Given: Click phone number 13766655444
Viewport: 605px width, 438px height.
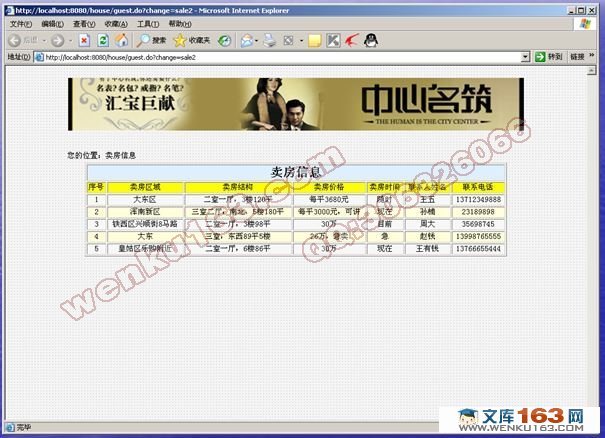Looking at the screenshot, I should click(x=478, y=249).
